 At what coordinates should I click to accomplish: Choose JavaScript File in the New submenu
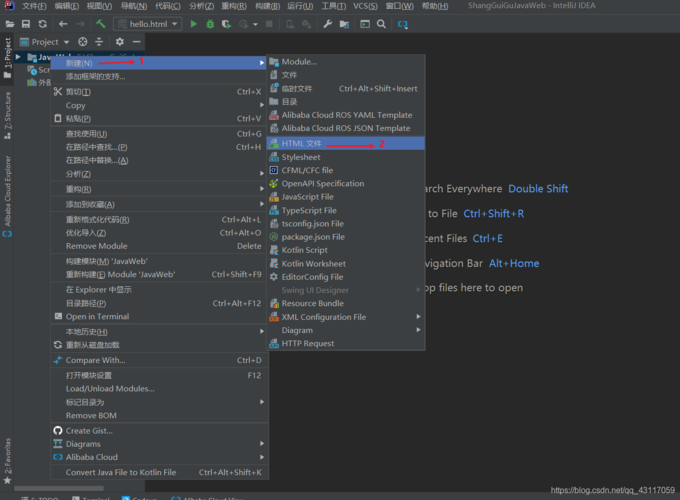tap(346, 197)
